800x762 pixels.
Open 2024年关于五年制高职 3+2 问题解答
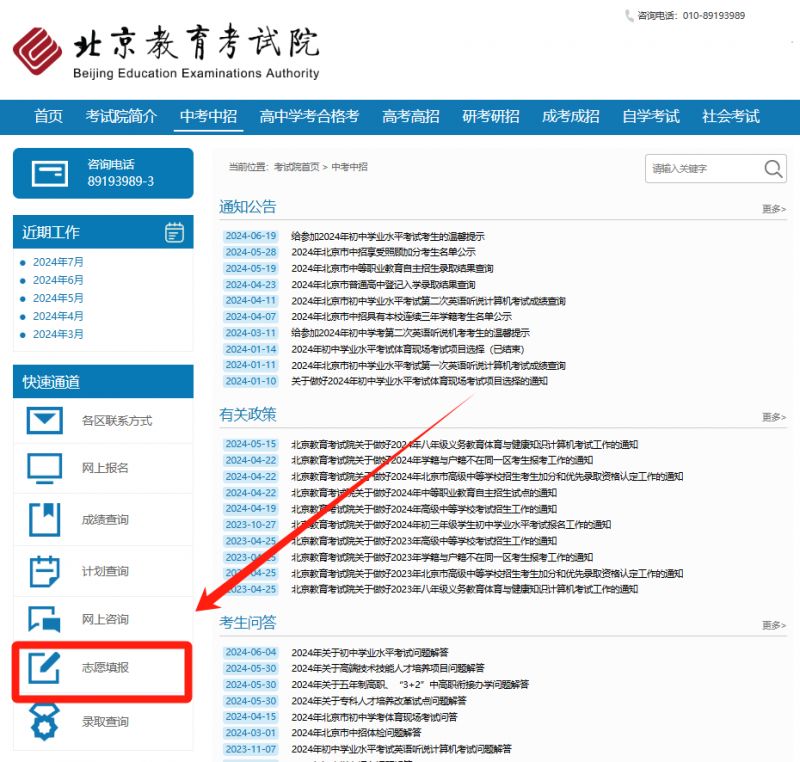[410, 684]
